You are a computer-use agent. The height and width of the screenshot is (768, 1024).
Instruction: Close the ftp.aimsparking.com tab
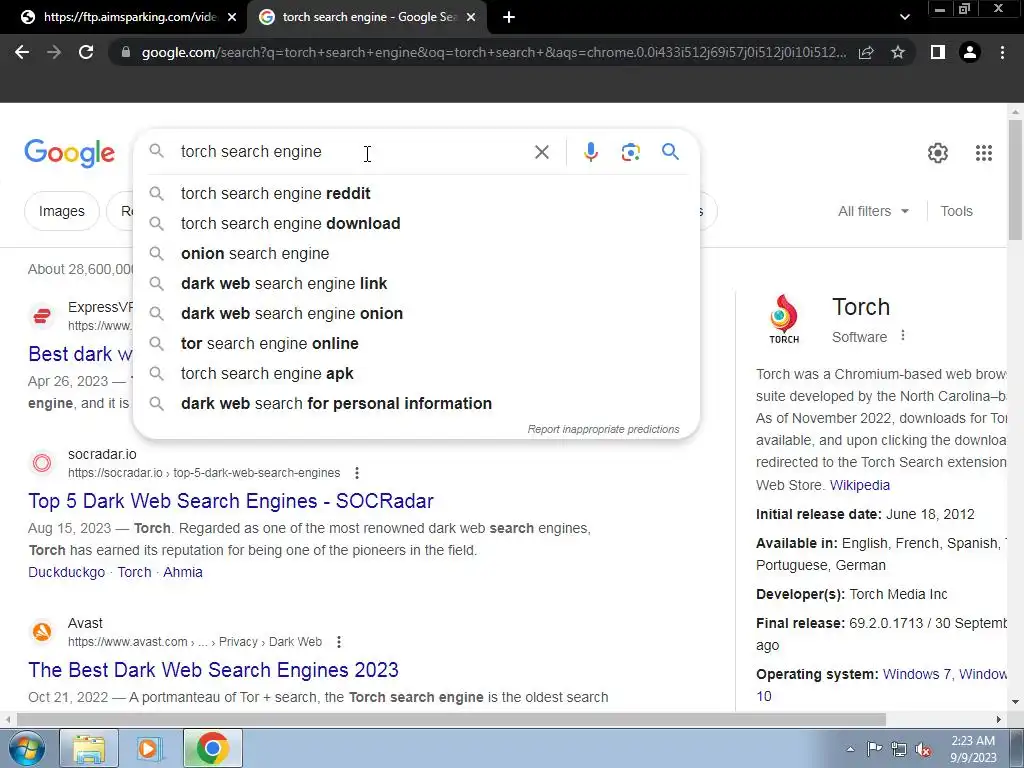[232, 17]
